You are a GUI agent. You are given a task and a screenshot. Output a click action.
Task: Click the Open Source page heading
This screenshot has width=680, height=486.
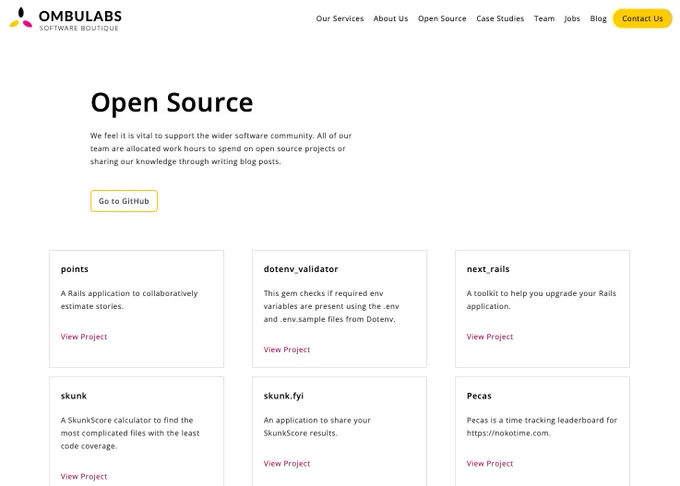[172, 103]
